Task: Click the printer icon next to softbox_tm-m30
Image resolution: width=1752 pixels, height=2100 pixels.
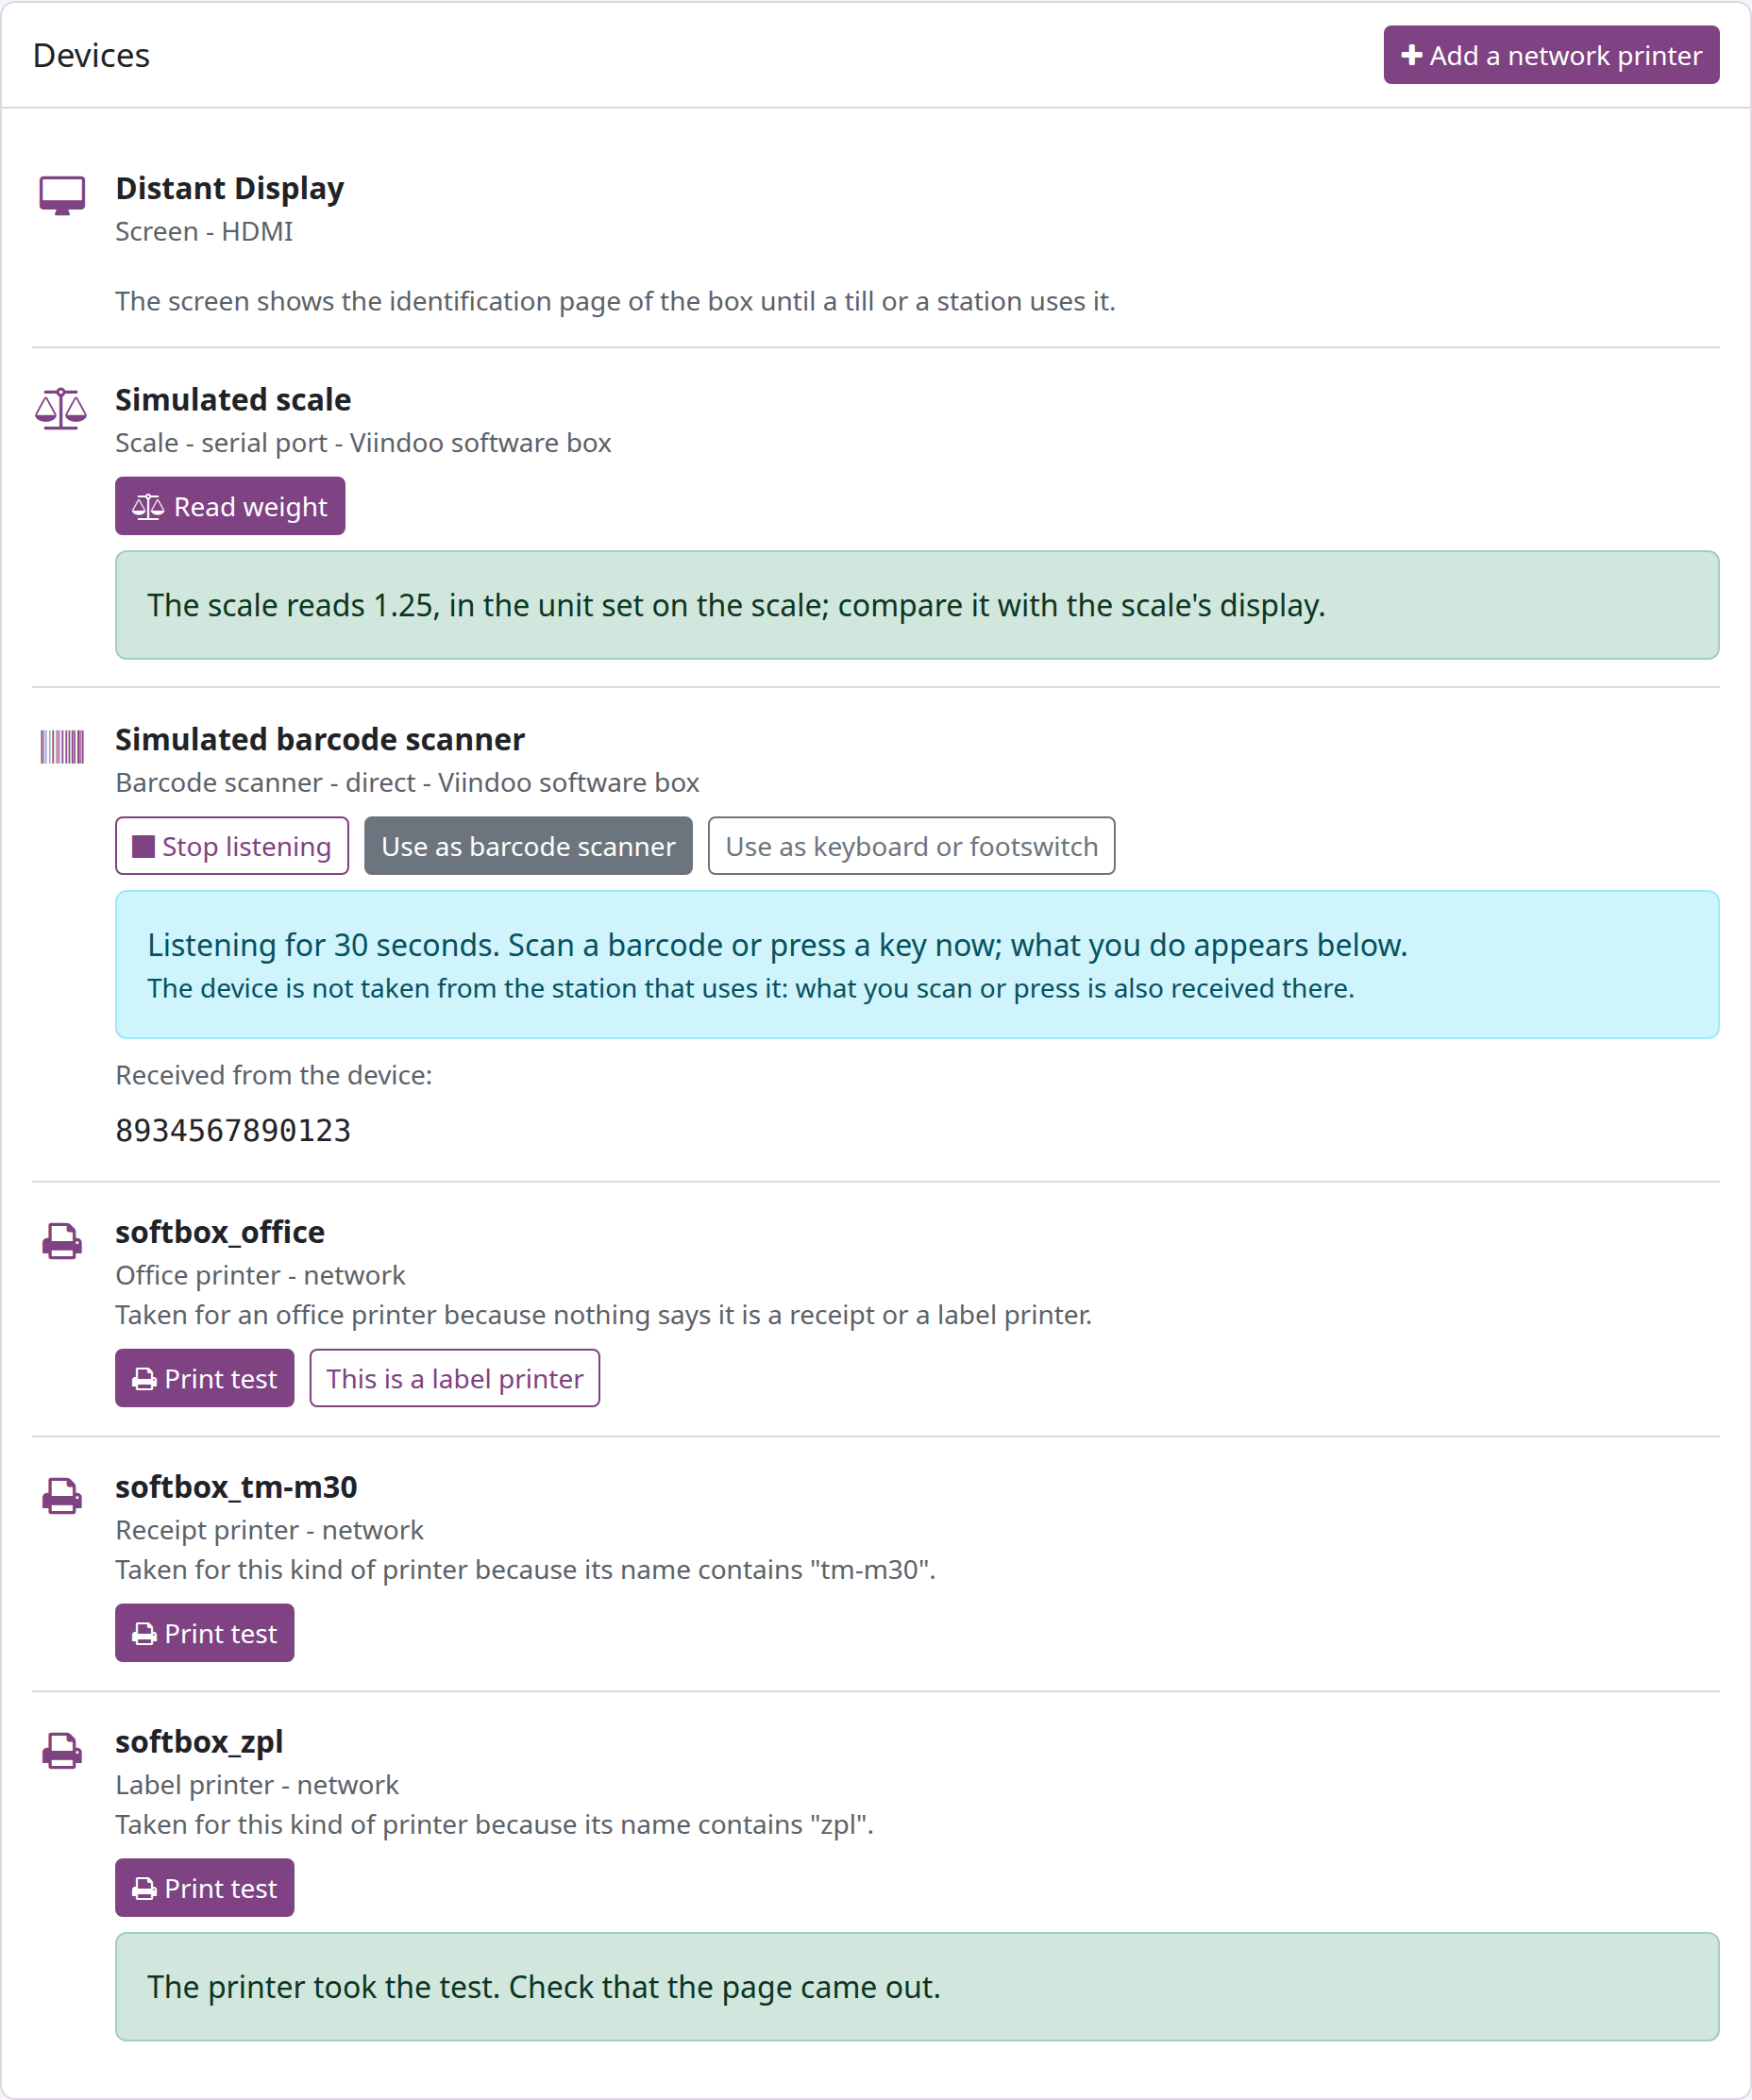Action: (x=62, y=1496)
